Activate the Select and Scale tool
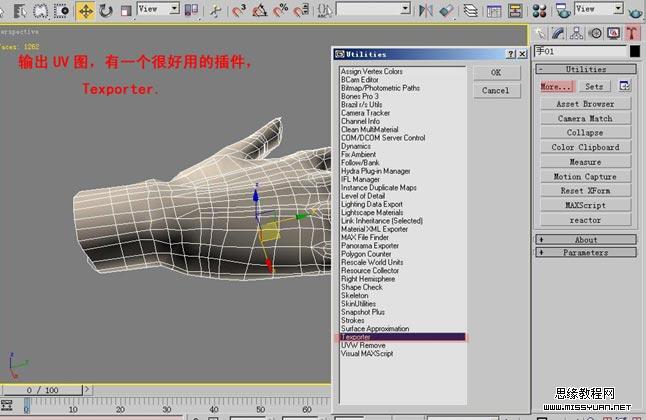The image size is (646, 420). pyautogui.click(x=126, y=10)
